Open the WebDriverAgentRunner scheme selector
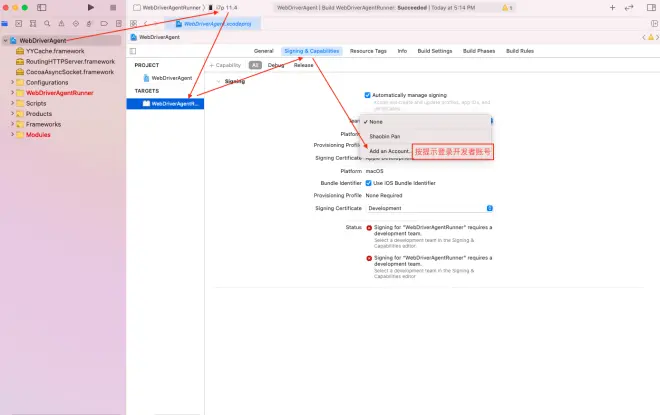Viewport: 660px width, 415px height. [168, 8]
